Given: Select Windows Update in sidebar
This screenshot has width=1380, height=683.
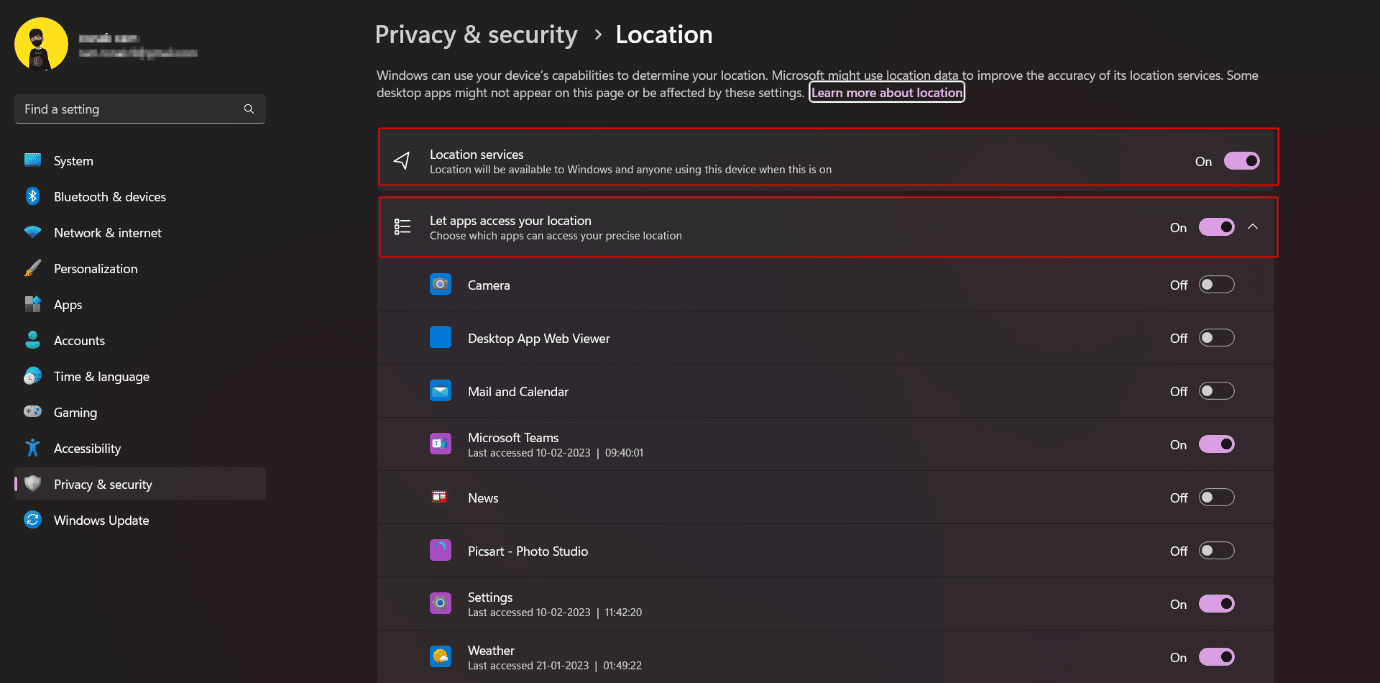Looking at the screenshot, I should click(140, 520).
